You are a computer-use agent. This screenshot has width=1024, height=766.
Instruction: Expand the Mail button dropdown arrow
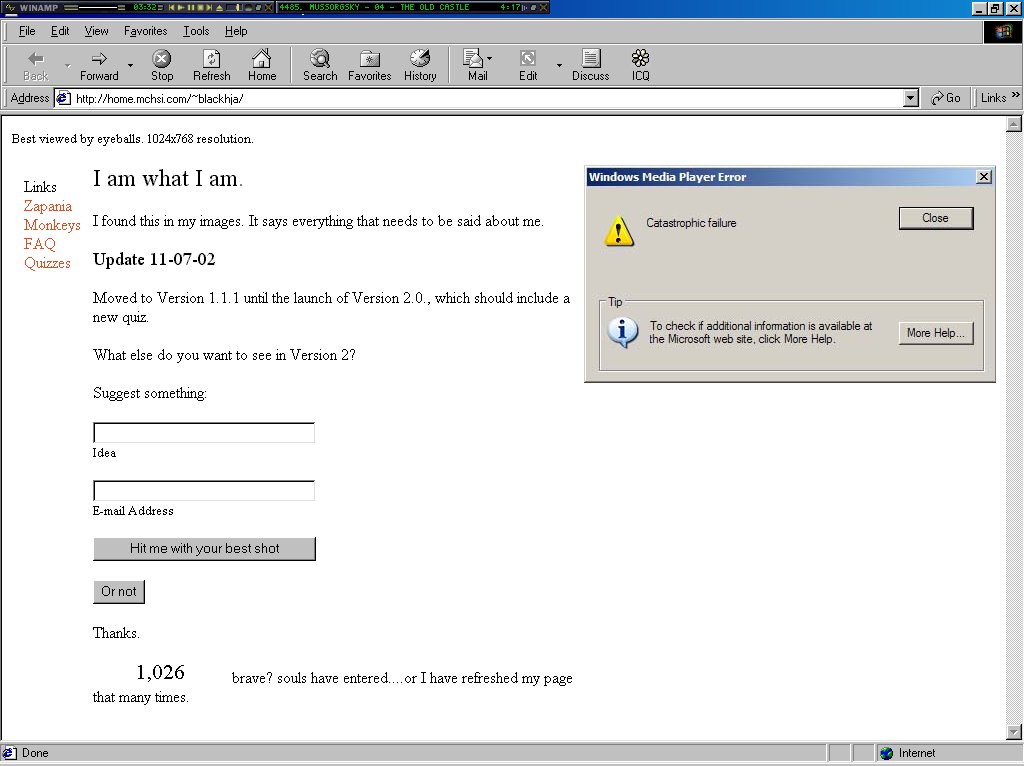coord(490,59)
